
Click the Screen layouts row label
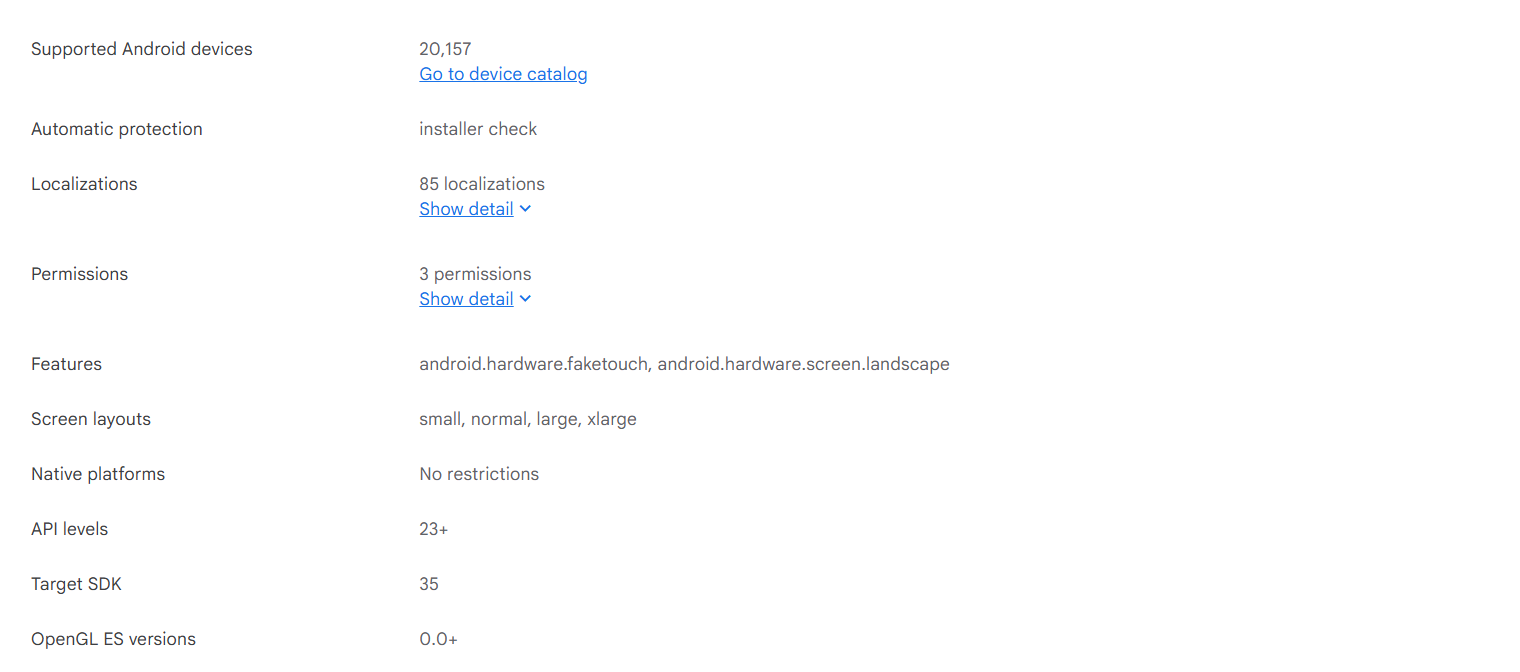(91, 419)
